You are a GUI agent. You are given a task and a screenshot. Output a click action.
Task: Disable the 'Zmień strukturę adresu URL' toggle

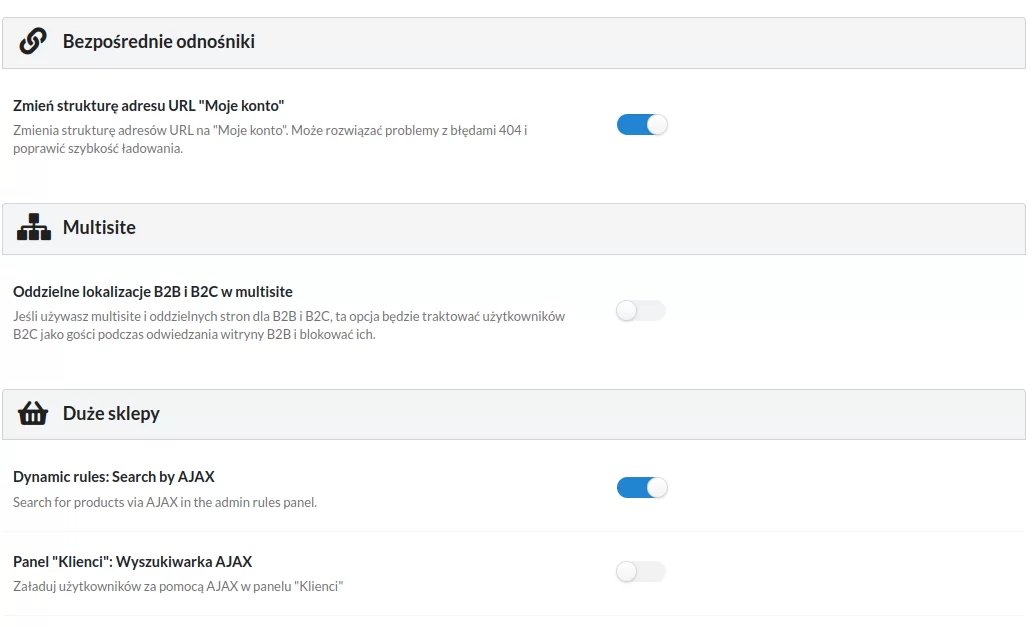tap(641, 125)
